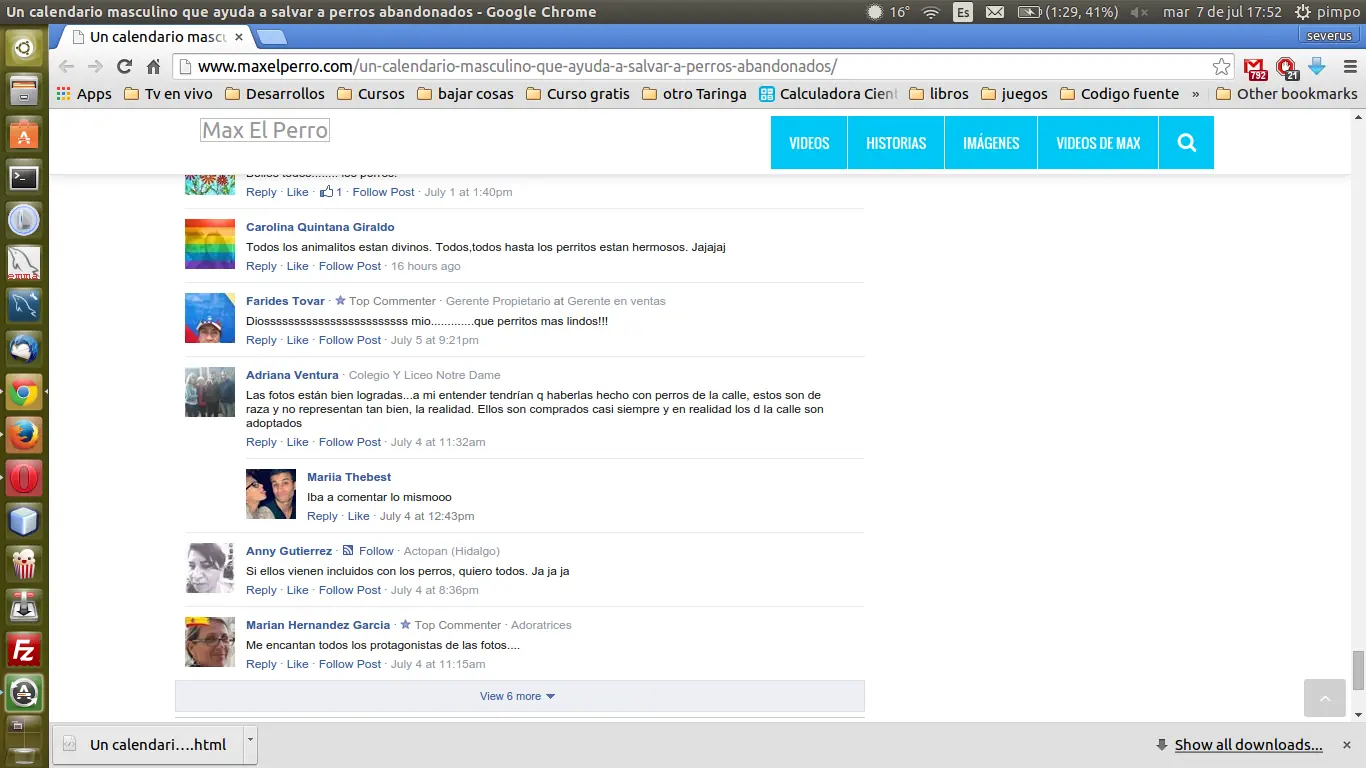Click the blue download arrow extension
1366x768 pixels.
pos(1316,66)
